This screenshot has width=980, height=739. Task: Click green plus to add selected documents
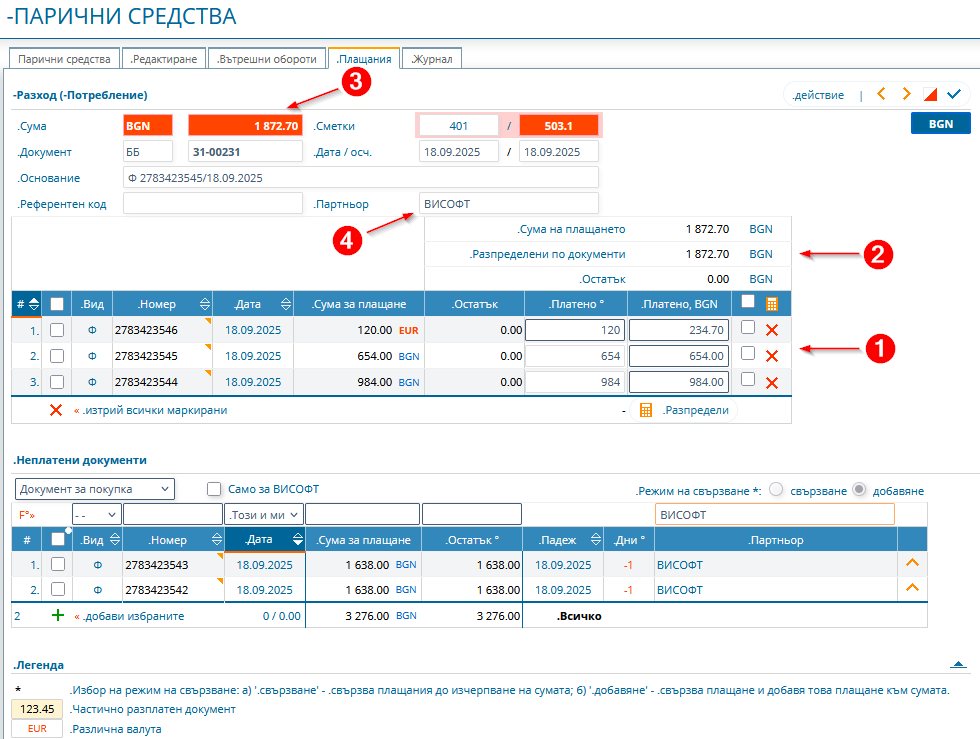click(58, 616)
